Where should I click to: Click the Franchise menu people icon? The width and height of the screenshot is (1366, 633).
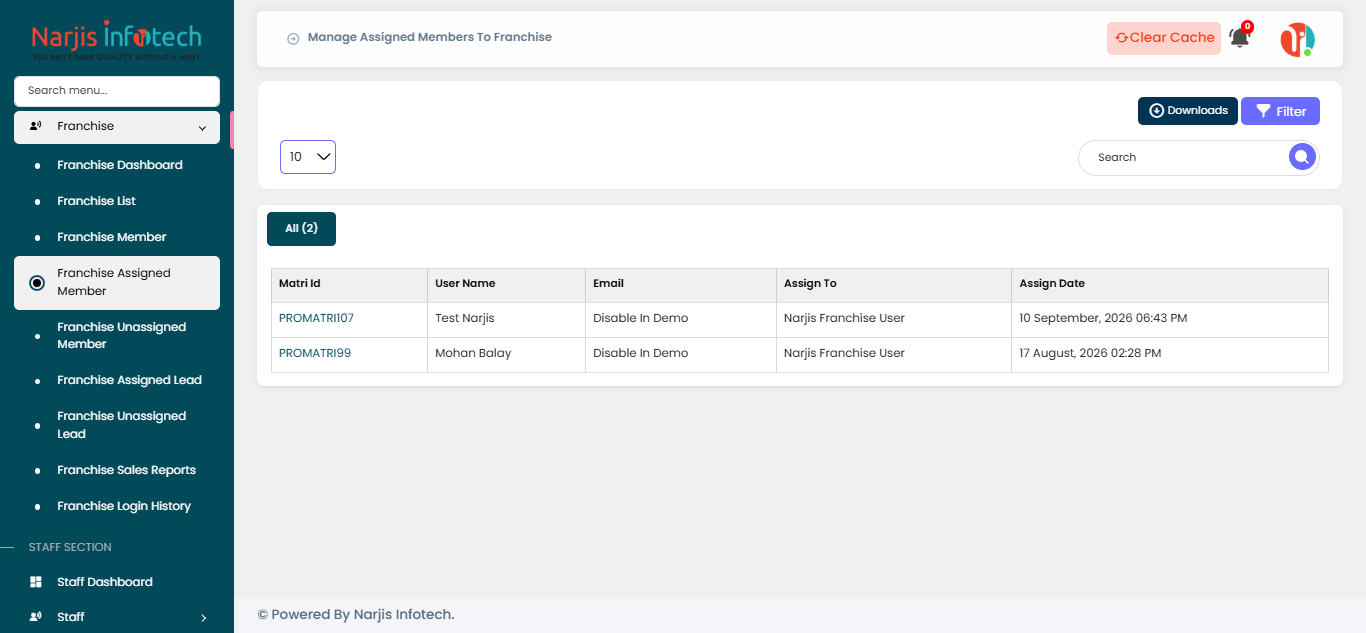pyautogui.click(x=36, y=126)
